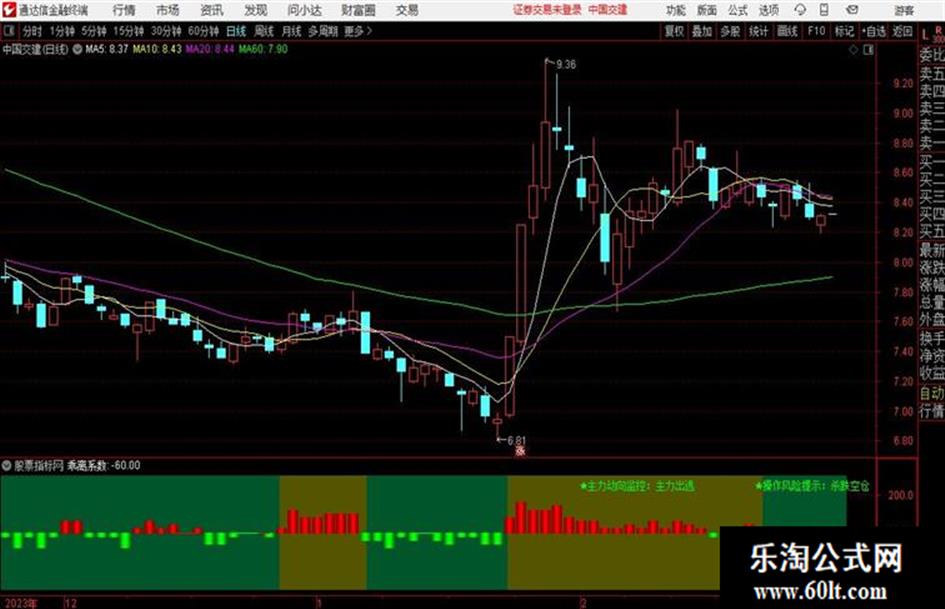945x609 pixels.
Task: Click the 12 month marker on time axis
Action: point(71,603)
